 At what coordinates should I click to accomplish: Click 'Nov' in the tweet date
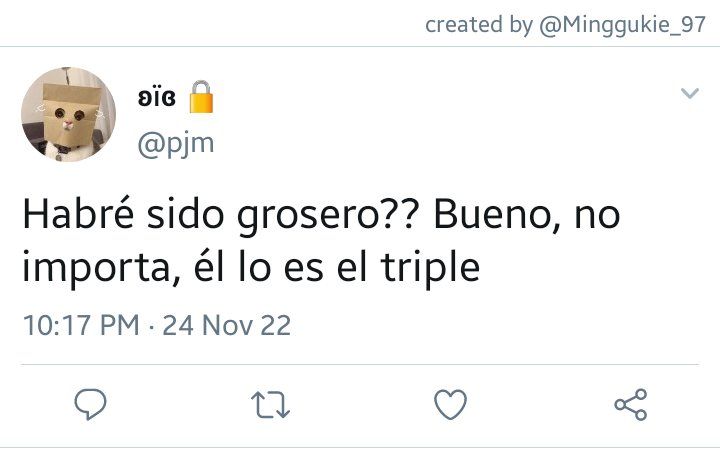(x=227, y=325)
